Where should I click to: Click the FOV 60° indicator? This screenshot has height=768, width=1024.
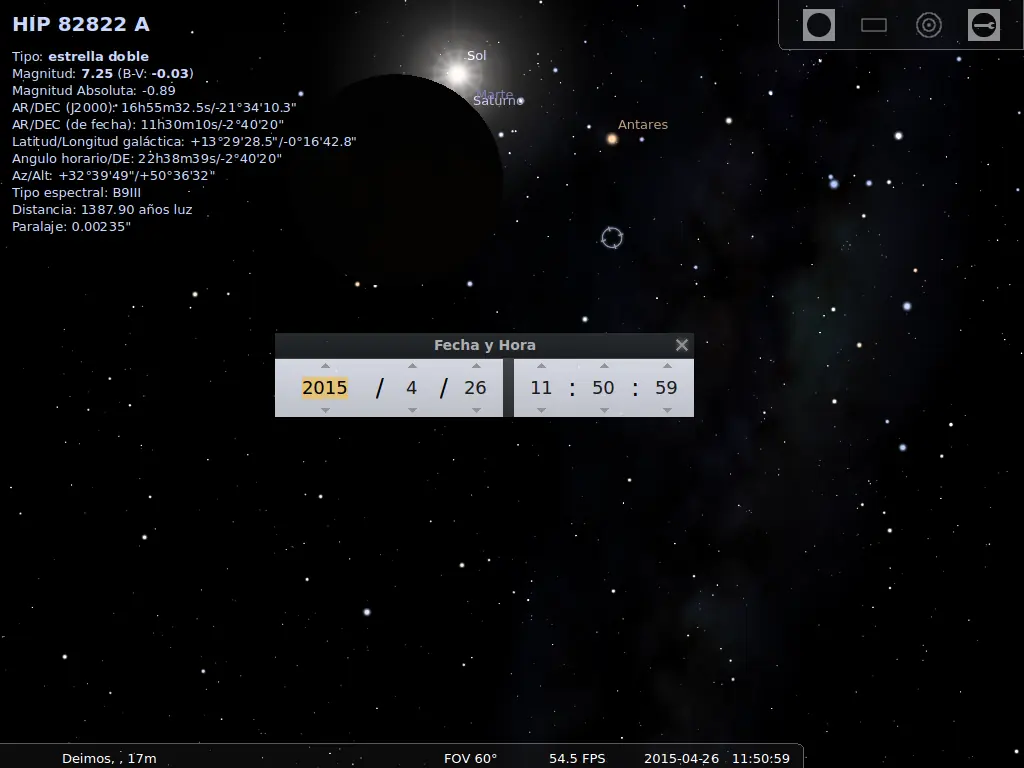click(x=470, y=758)
